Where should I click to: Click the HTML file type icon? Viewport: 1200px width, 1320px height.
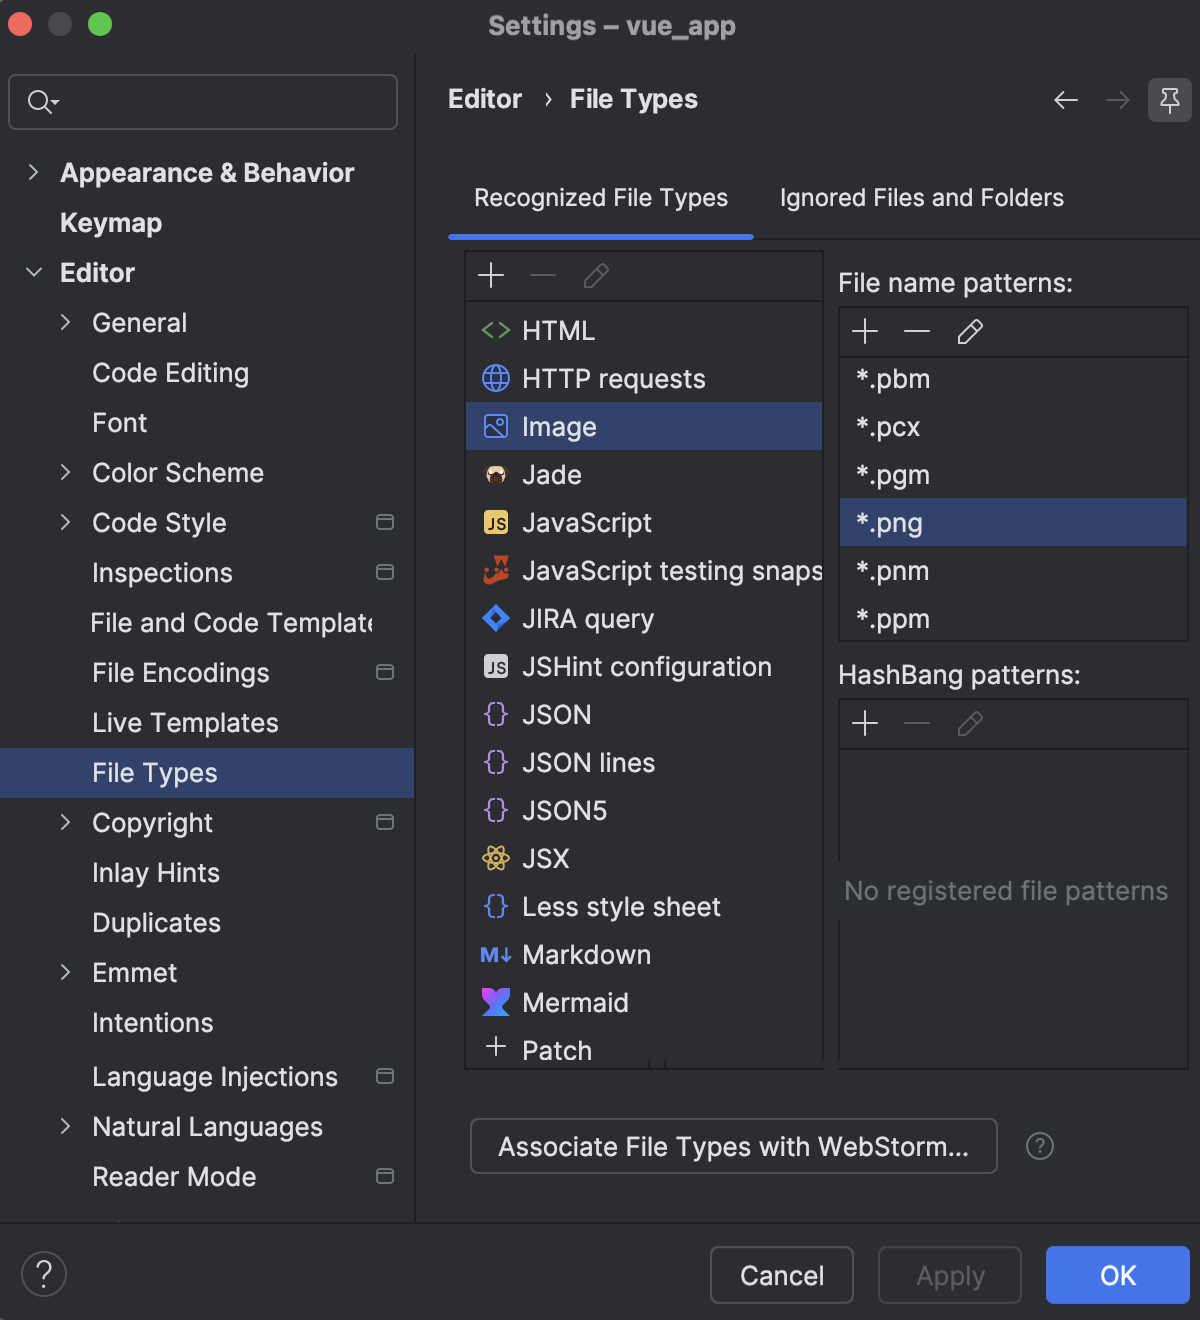coord(496,331)
